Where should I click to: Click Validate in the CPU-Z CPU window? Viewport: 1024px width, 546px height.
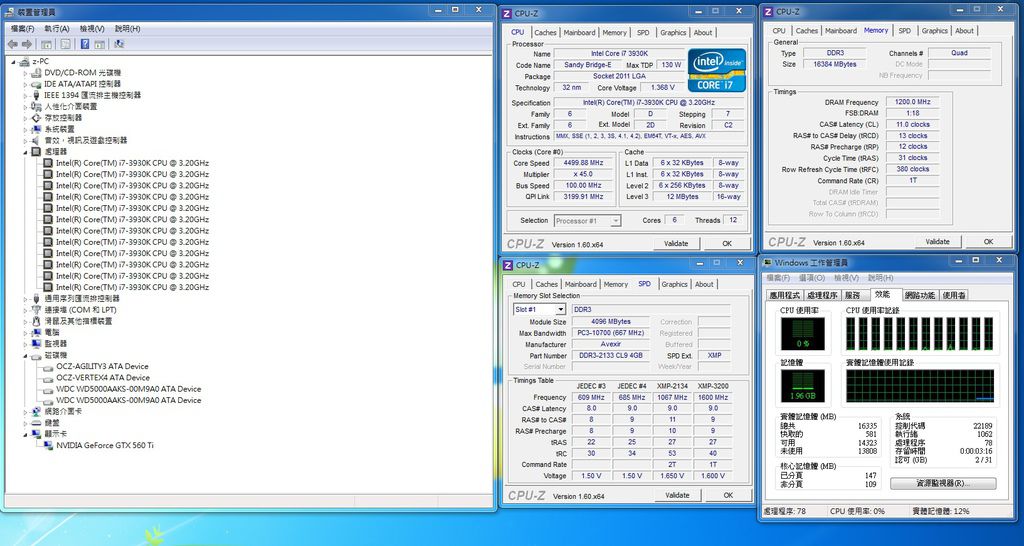tap(676, 244)
